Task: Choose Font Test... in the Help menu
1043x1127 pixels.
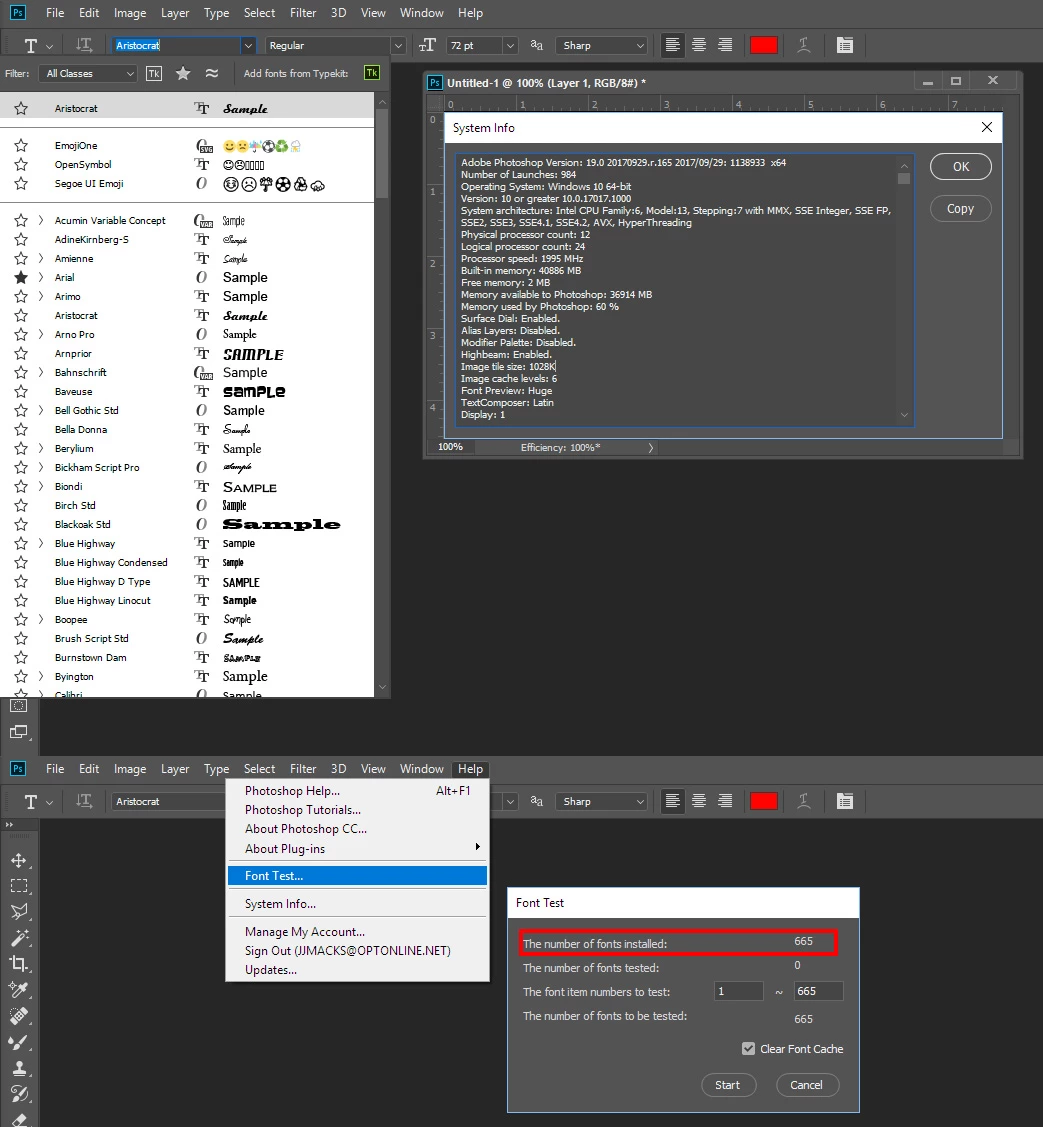Action: point(357,875)
